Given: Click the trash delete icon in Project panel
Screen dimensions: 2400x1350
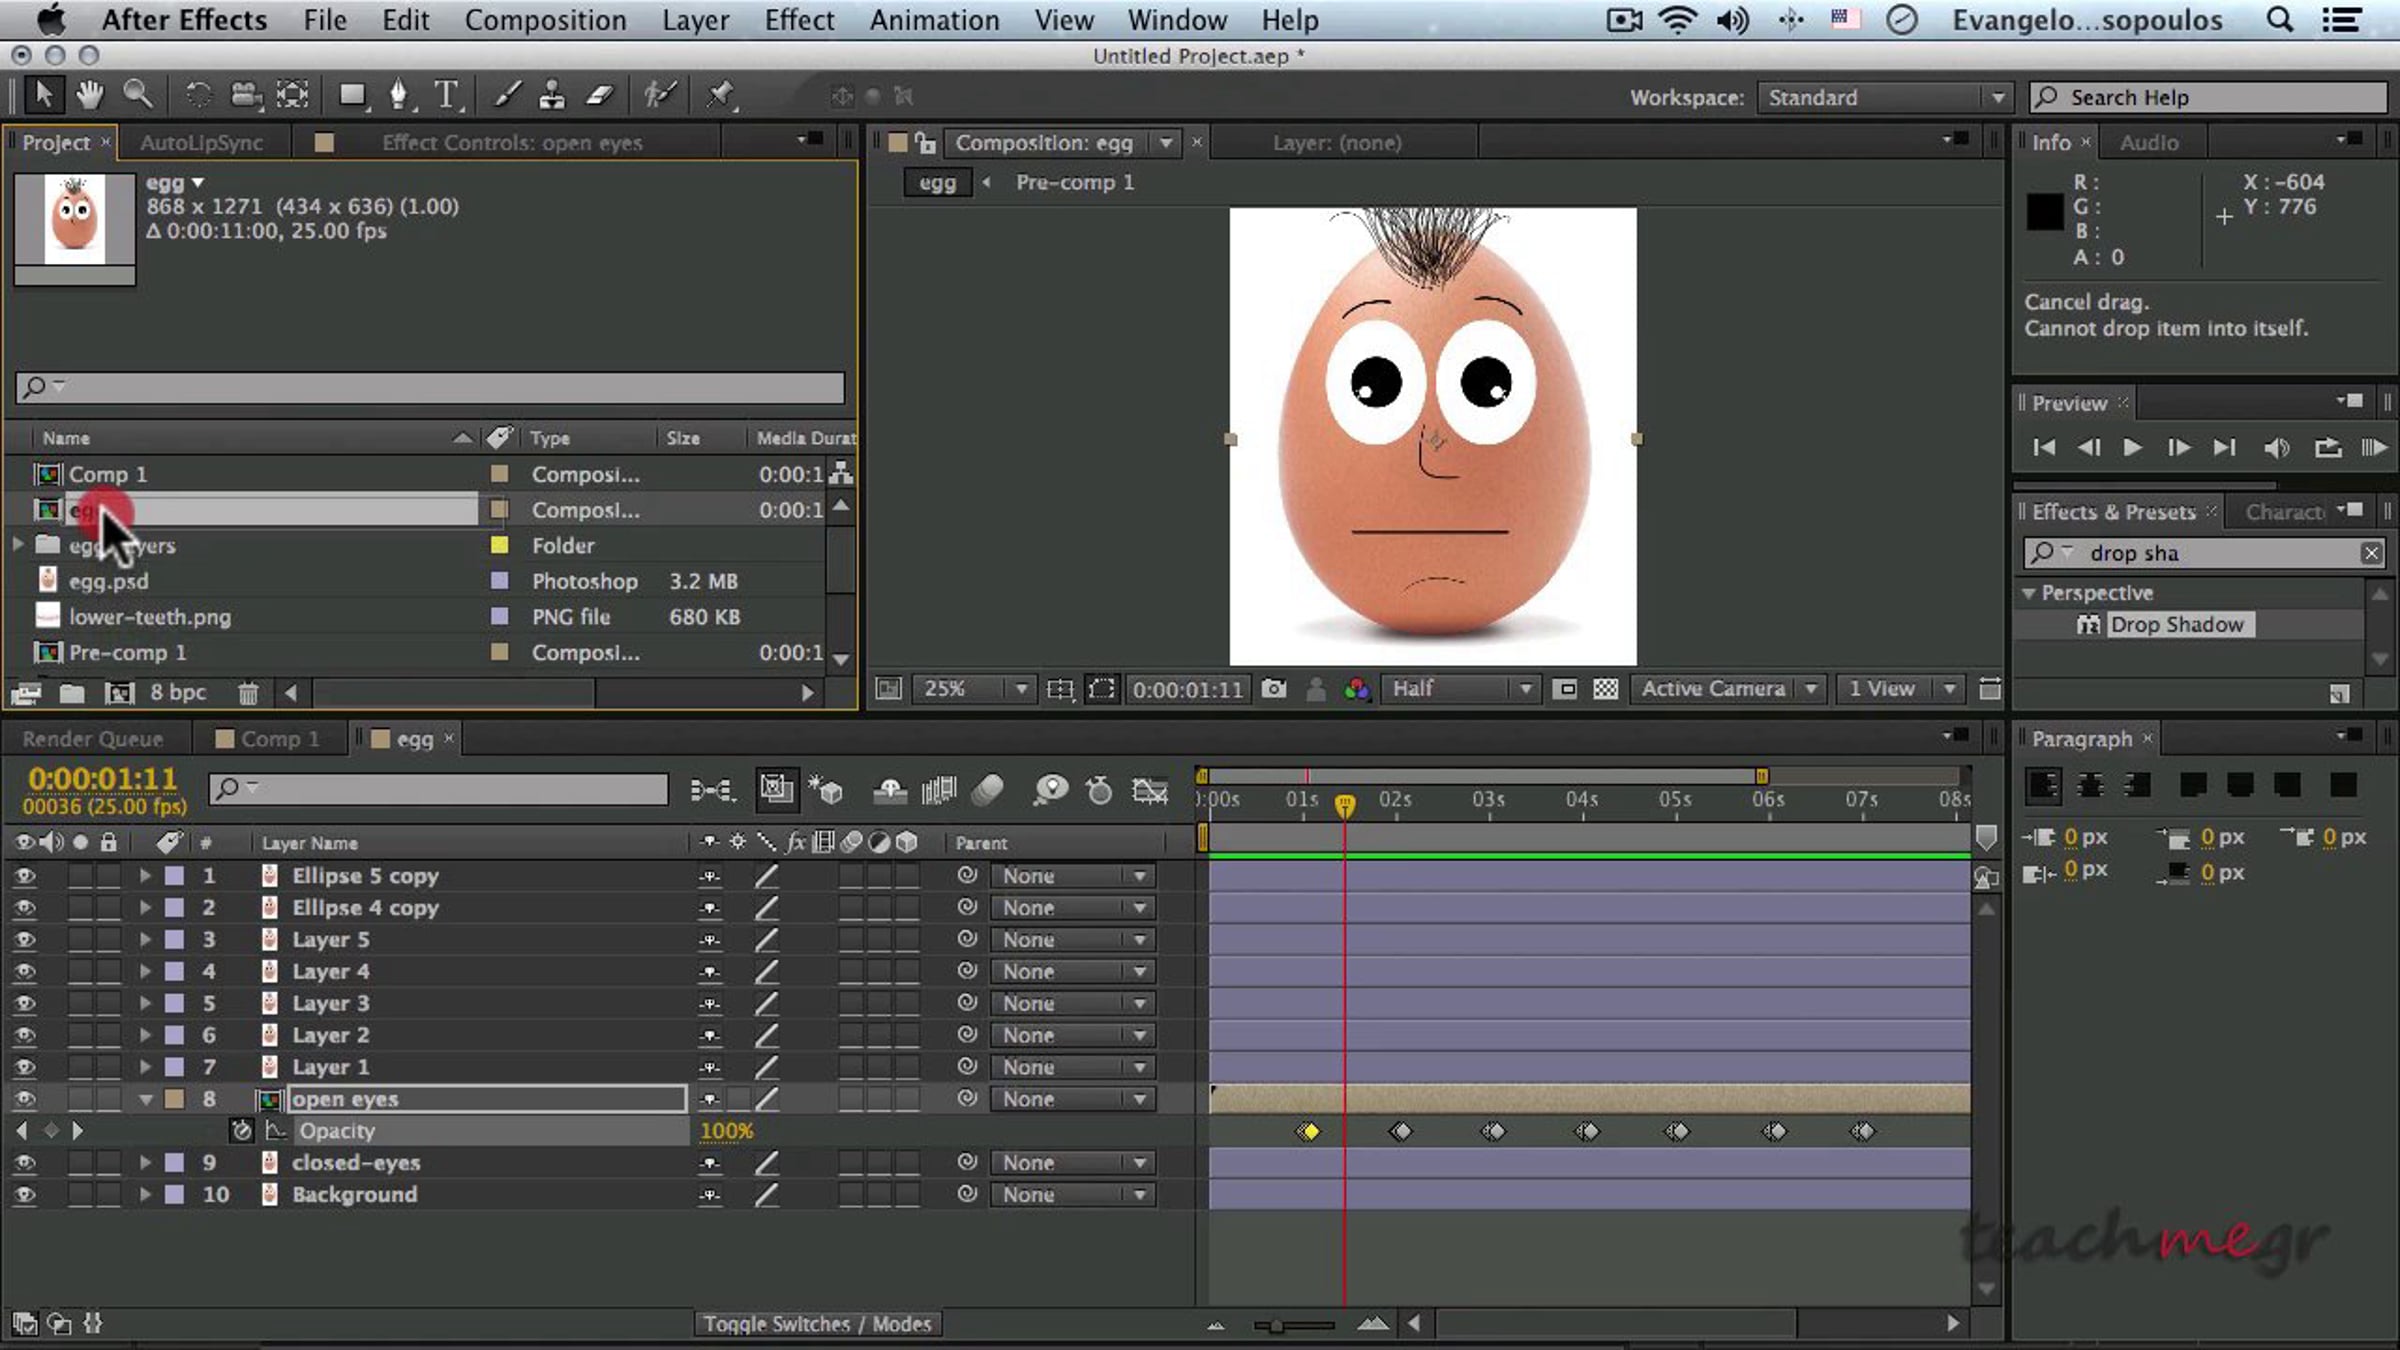Looking at the screenshot, I should (248, 692).
